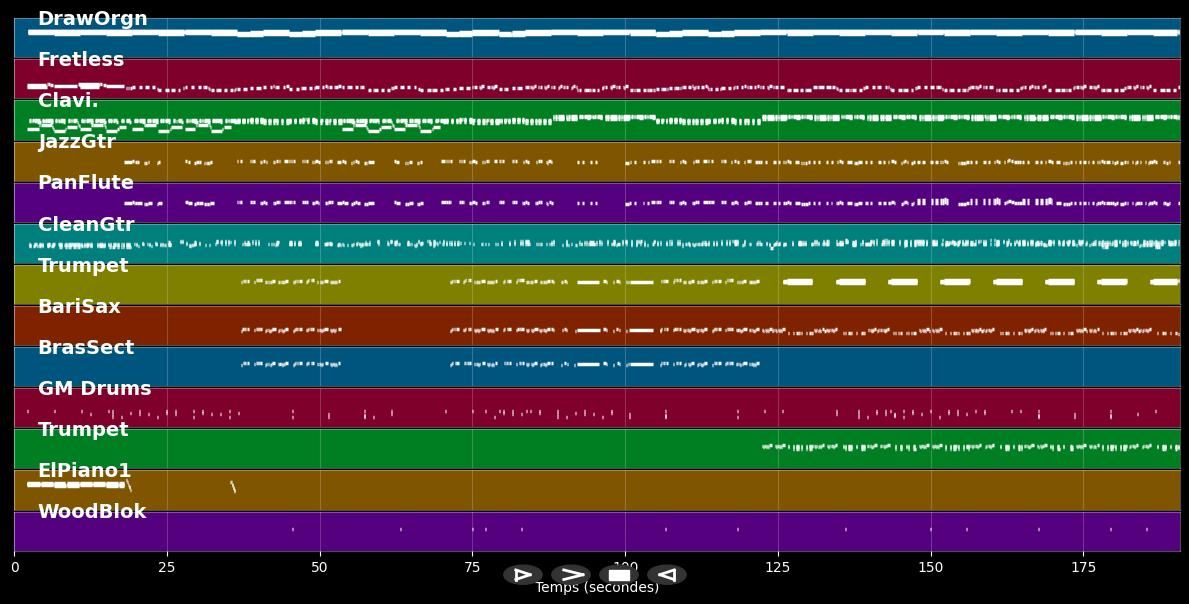Select the GM Drums track label
1189x604 pixels.
pyautogui.click(x=95, y=389)
